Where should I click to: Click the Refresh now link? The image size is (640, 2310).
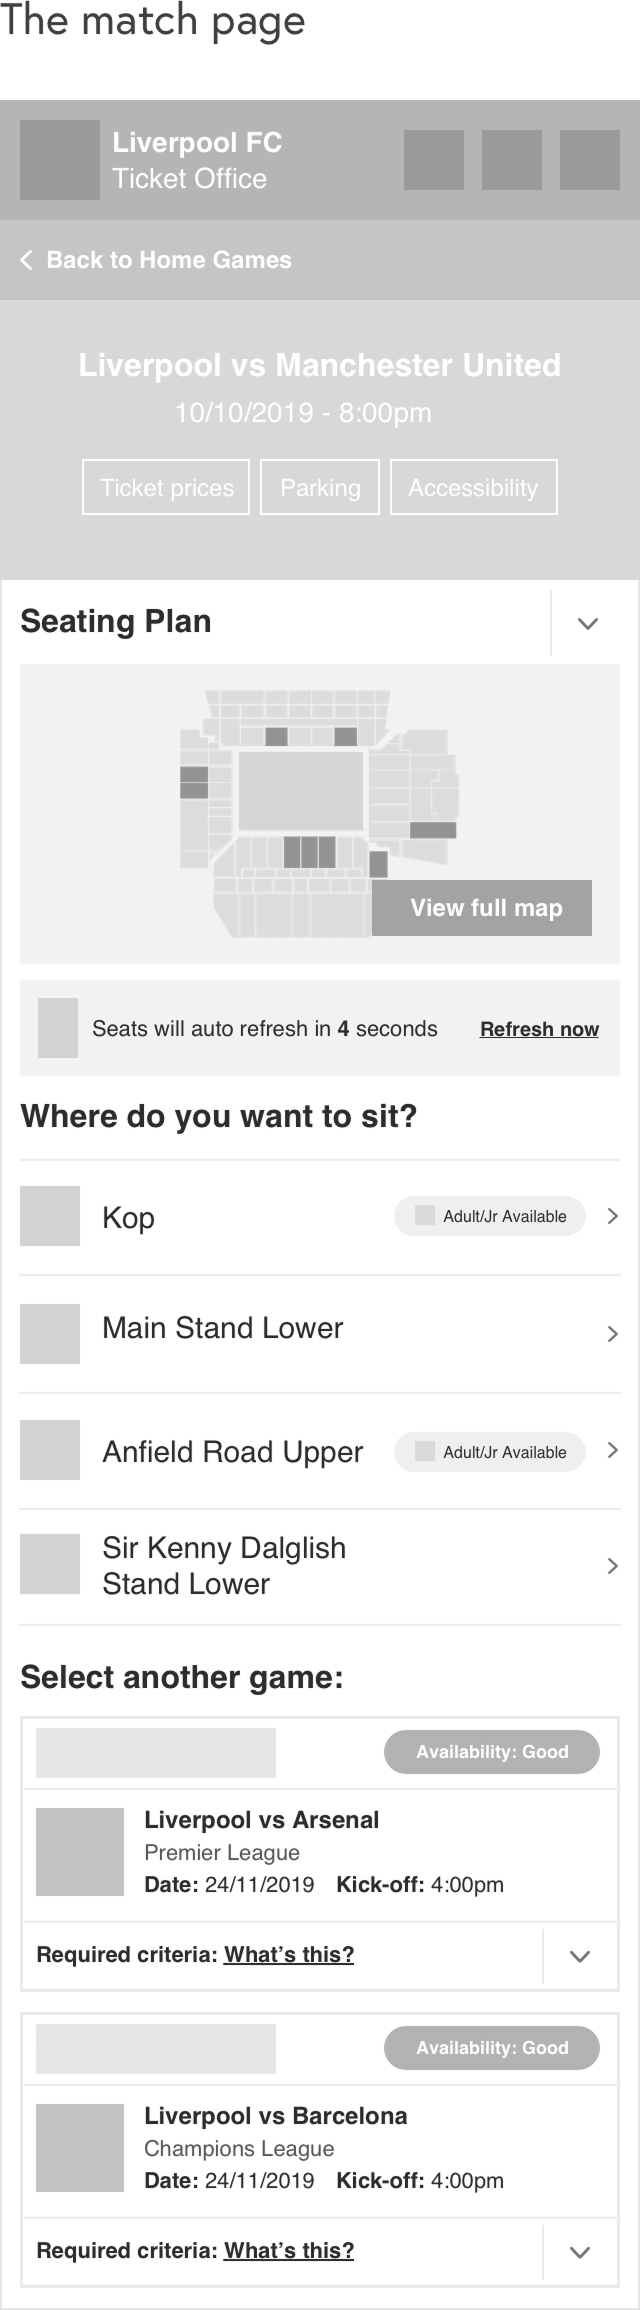pos(539,1029)
